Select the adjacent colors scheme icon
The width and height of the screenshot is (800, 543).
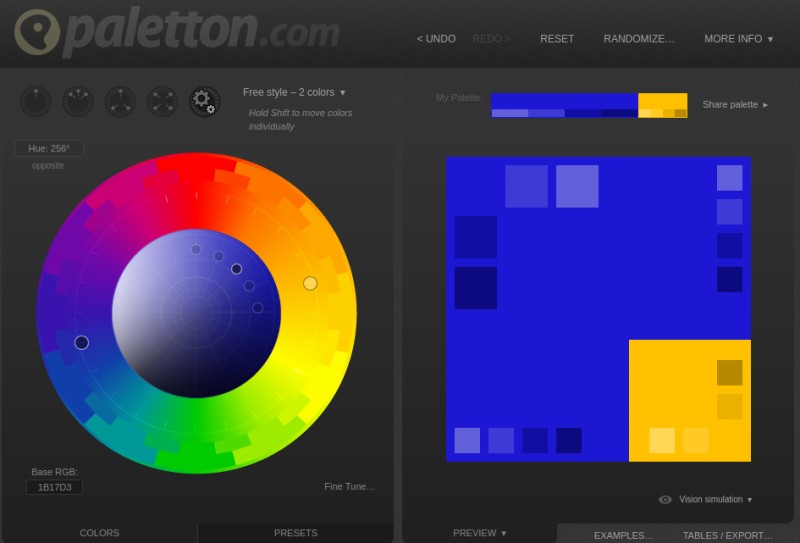(78, 101)
